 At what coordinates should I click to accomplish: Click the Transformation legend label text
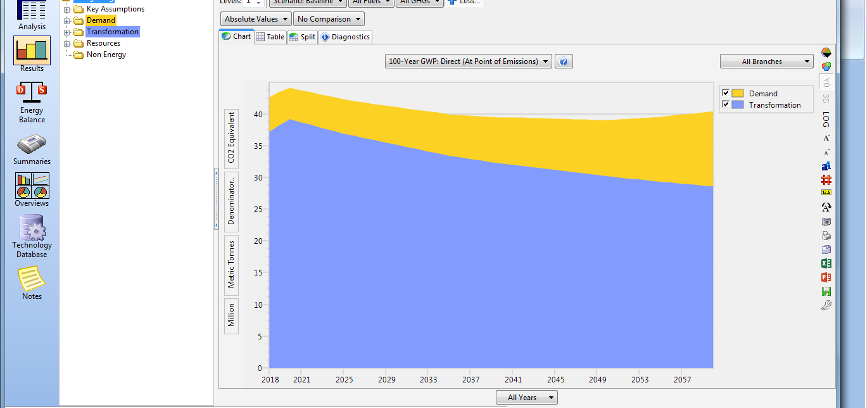click(774, 105)
